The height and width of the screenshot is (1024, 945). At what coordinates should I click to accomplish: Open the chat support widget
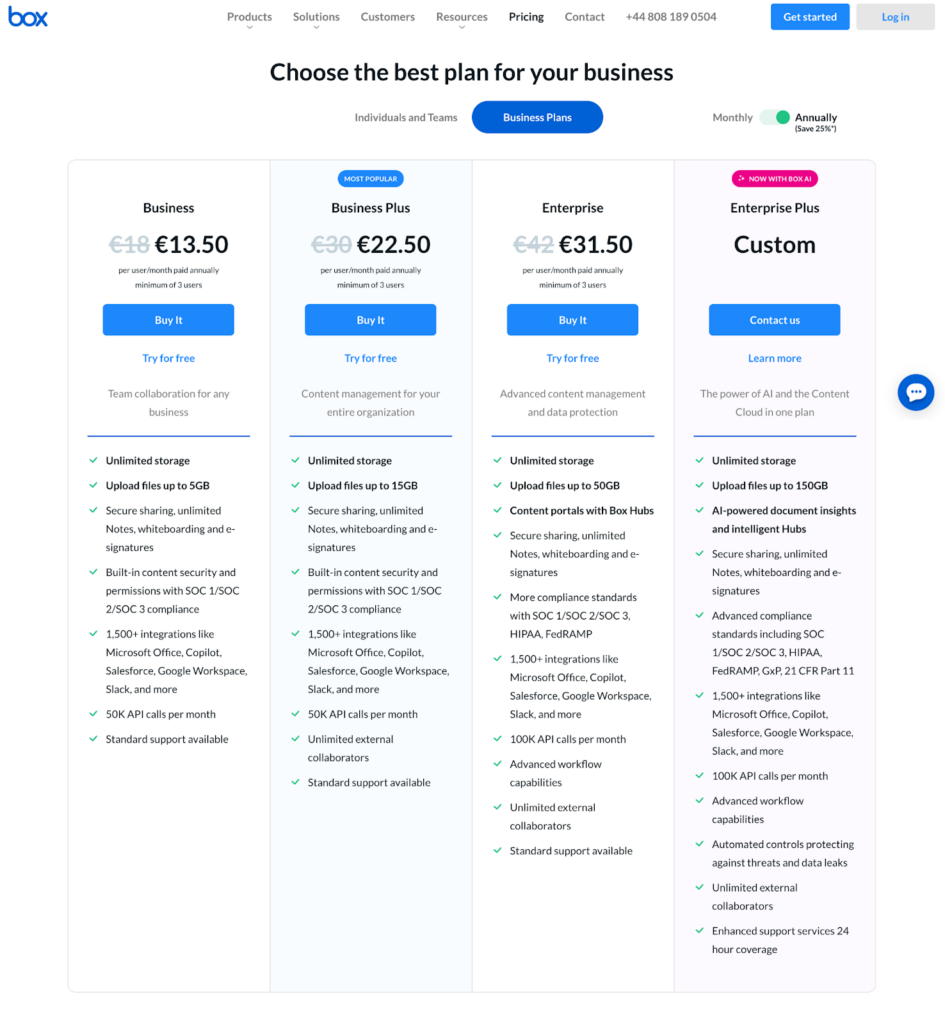(x=915, y=392)
